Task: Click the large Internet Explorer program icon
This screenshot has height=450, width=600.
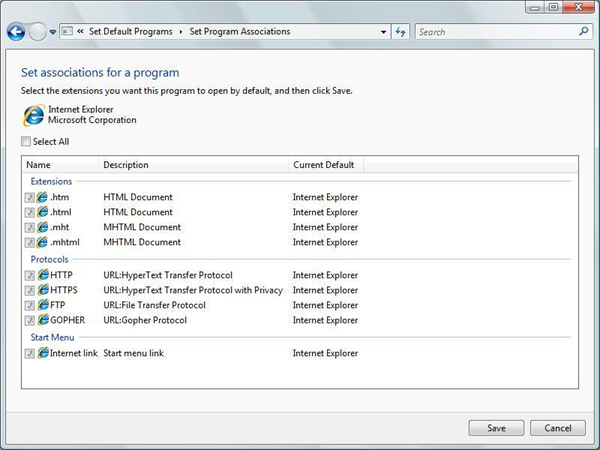Action: click(32, 114)
